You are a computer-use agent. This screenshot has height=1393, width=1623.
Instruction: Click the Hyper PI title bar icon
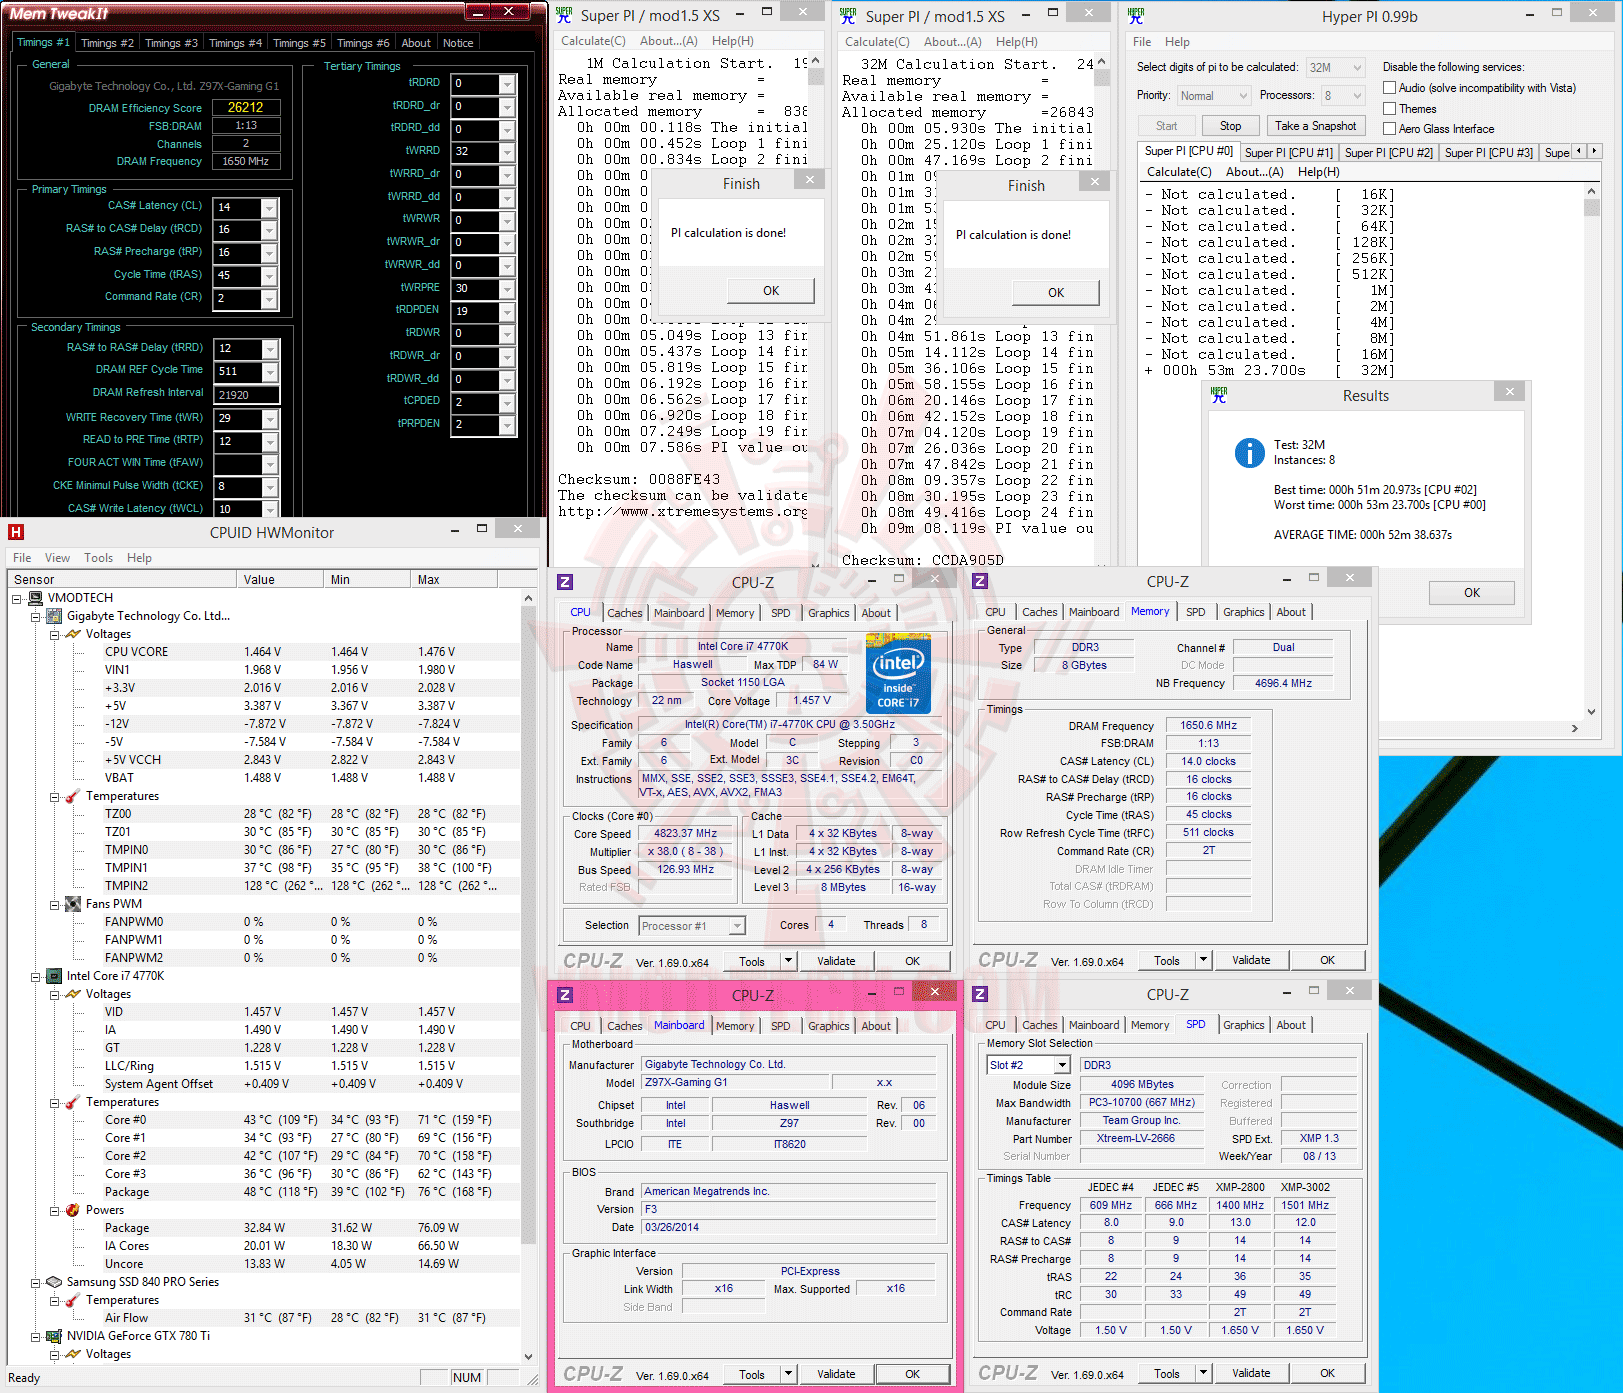[x=1136, y=16]
